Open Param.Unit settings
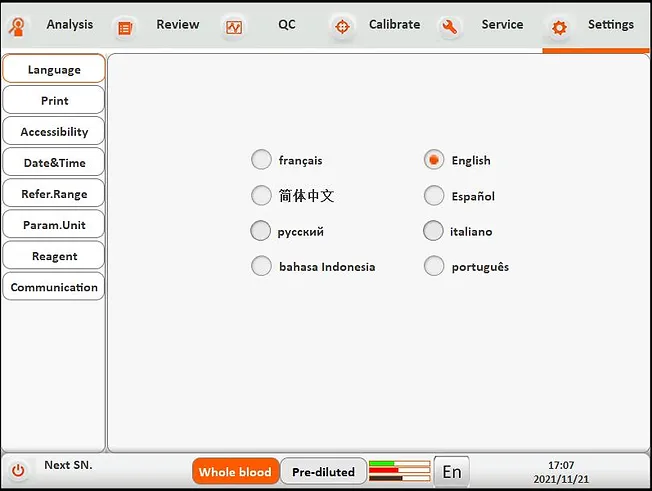The image size is (652, 491). [x=54, y=225]
